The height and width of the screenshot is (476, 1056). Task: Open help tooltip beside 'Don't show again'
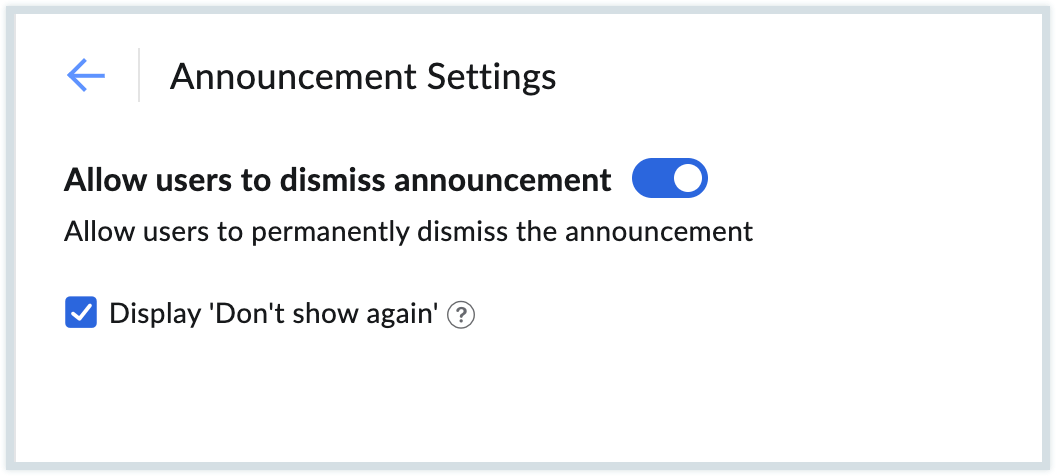(461, 314)
